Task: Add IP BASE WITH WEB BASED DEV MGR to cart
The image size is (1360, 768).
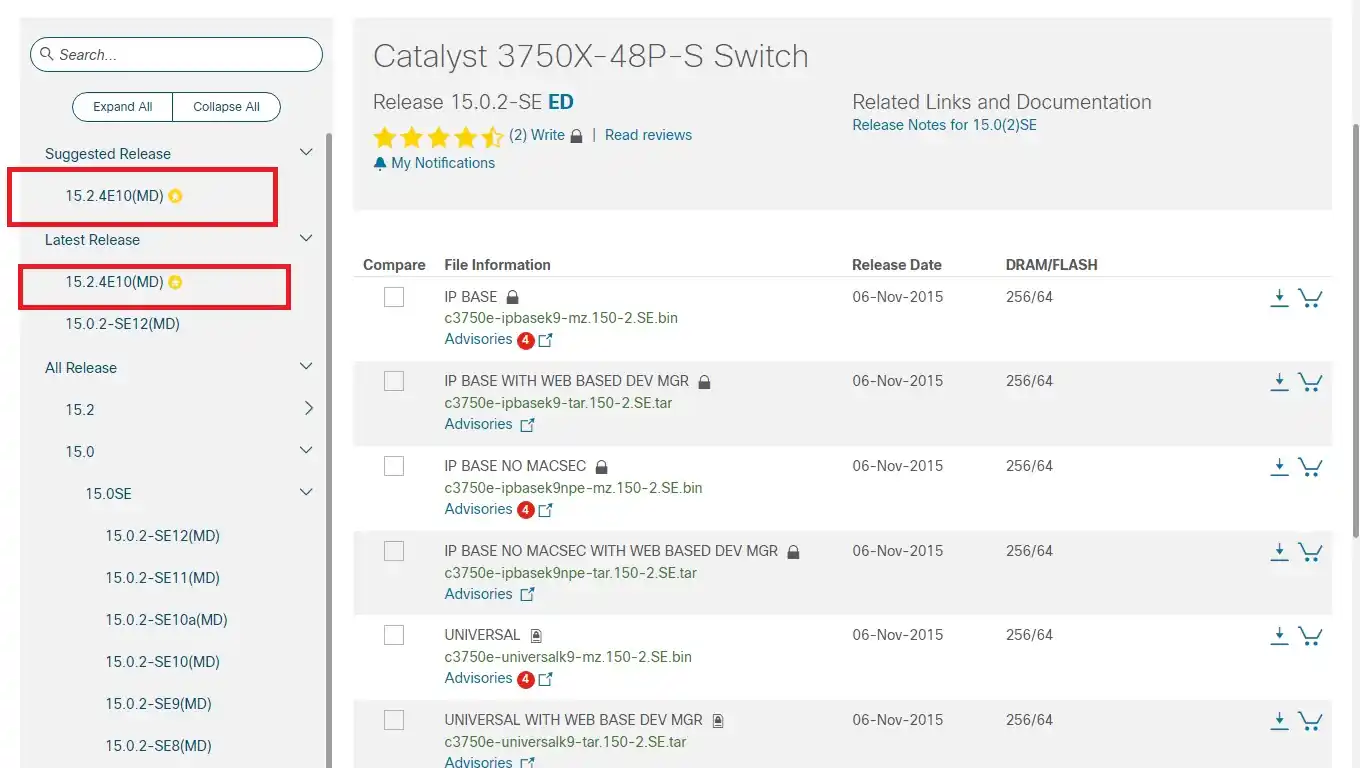Action: [x=1310, y=382]
